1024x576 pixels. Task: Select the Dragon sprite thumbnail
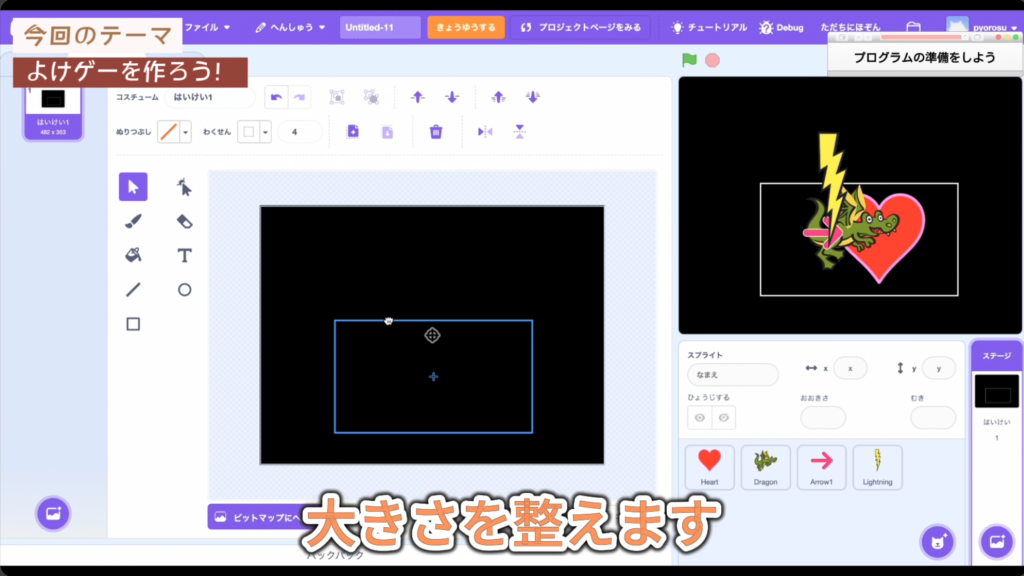point(765,465)
